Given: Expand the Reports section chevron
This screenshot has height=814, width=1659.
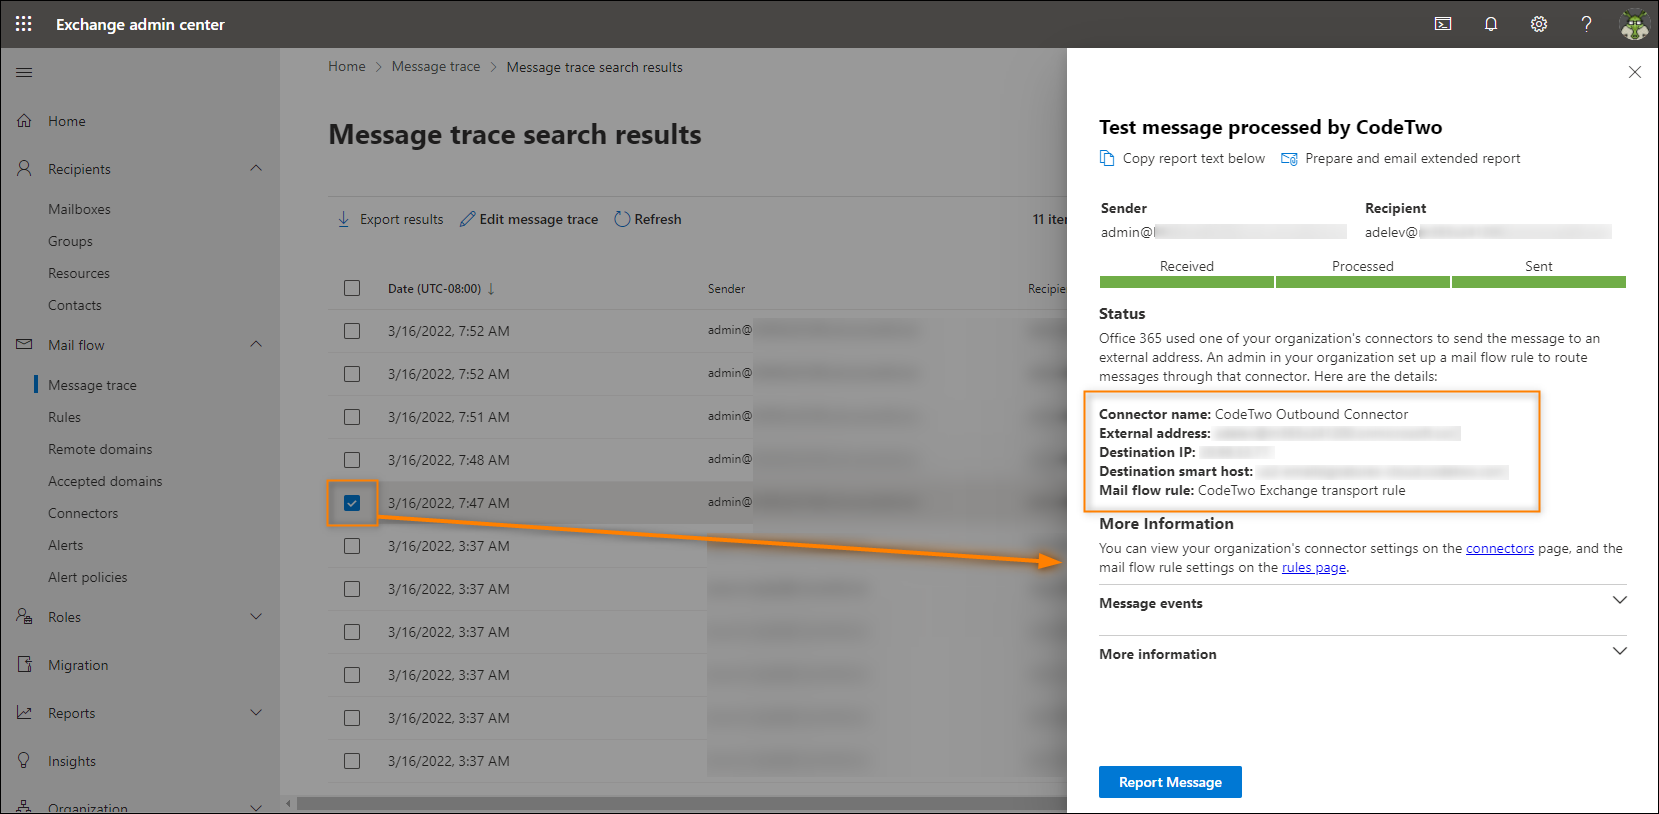Looking at the screenshot, I should [256, 712].
